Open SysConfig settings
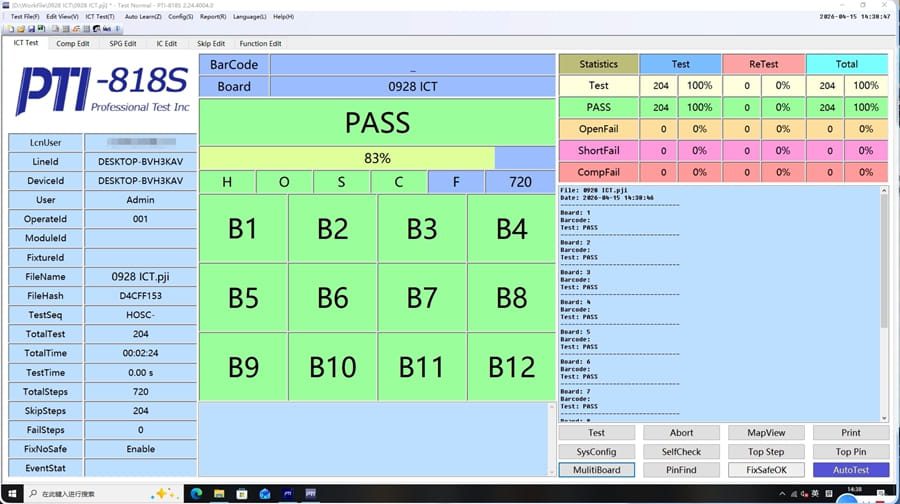This screenshot has height=504, width=900. tap(596, 452)
